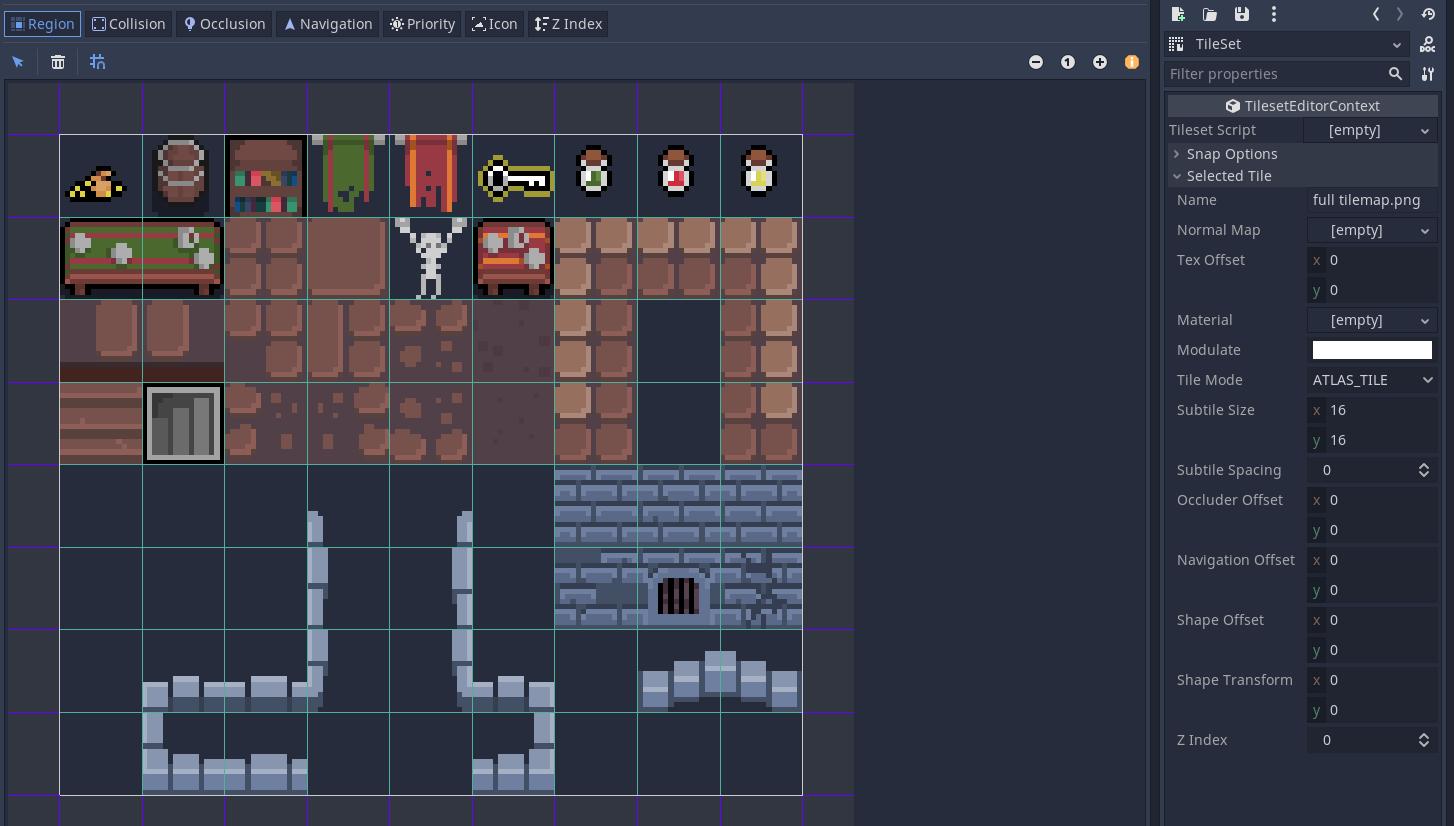Open the Normal Map dropdown
1454x826 pixels.
click(1372, 230)
